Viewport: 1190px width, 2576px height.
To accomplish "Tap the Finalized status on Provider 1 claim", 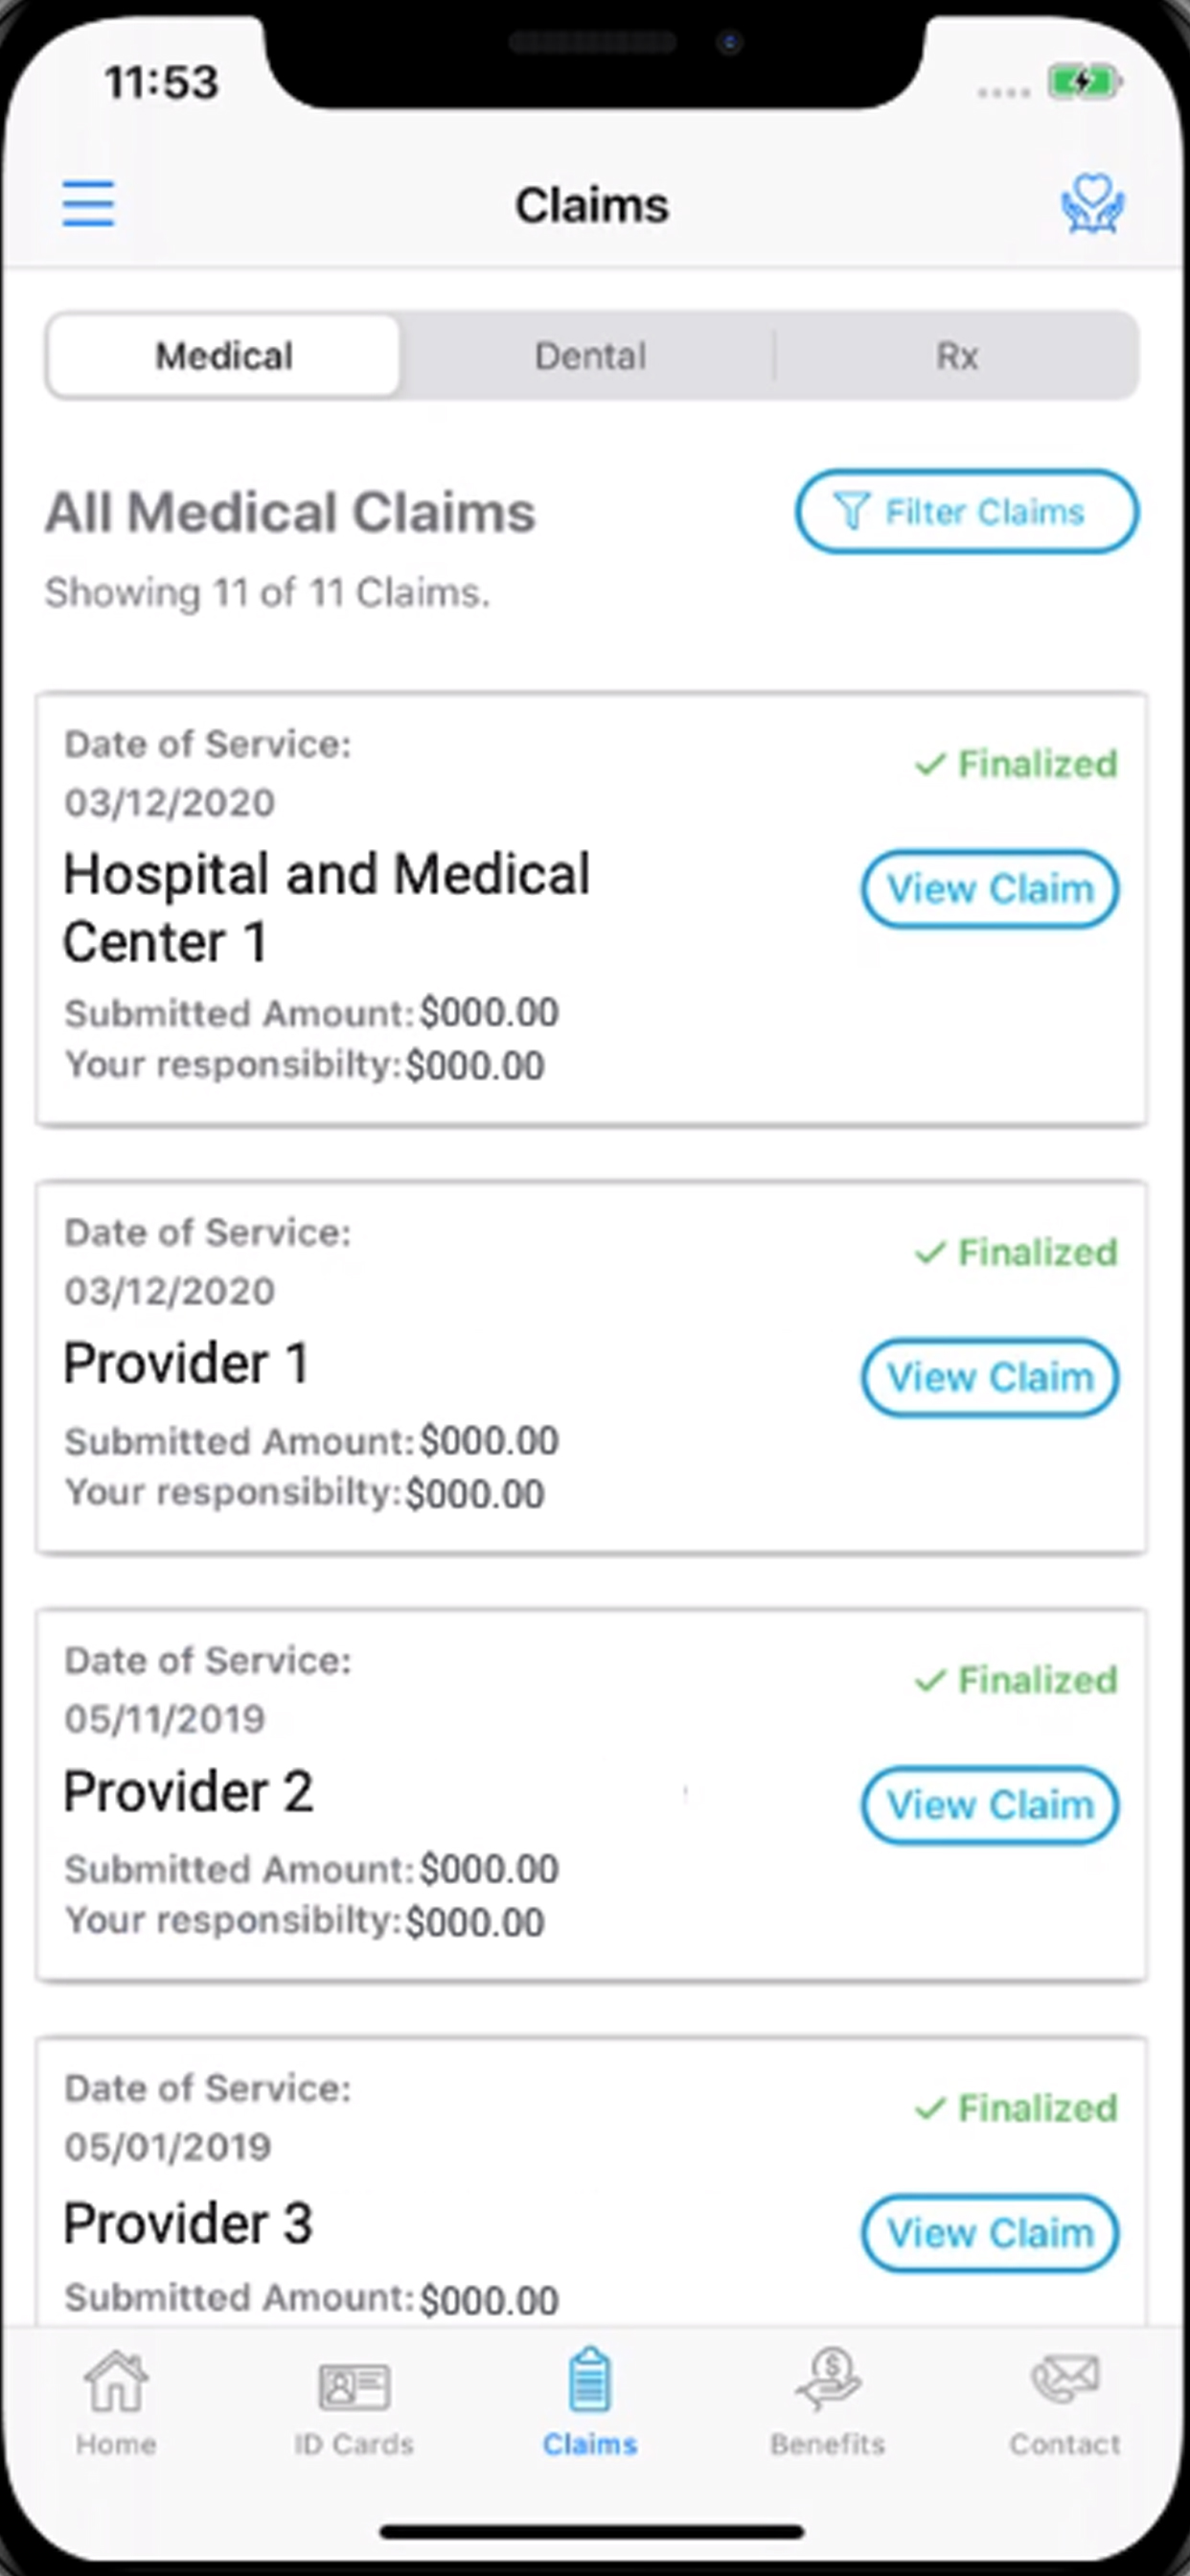I will (1016, 1252).
